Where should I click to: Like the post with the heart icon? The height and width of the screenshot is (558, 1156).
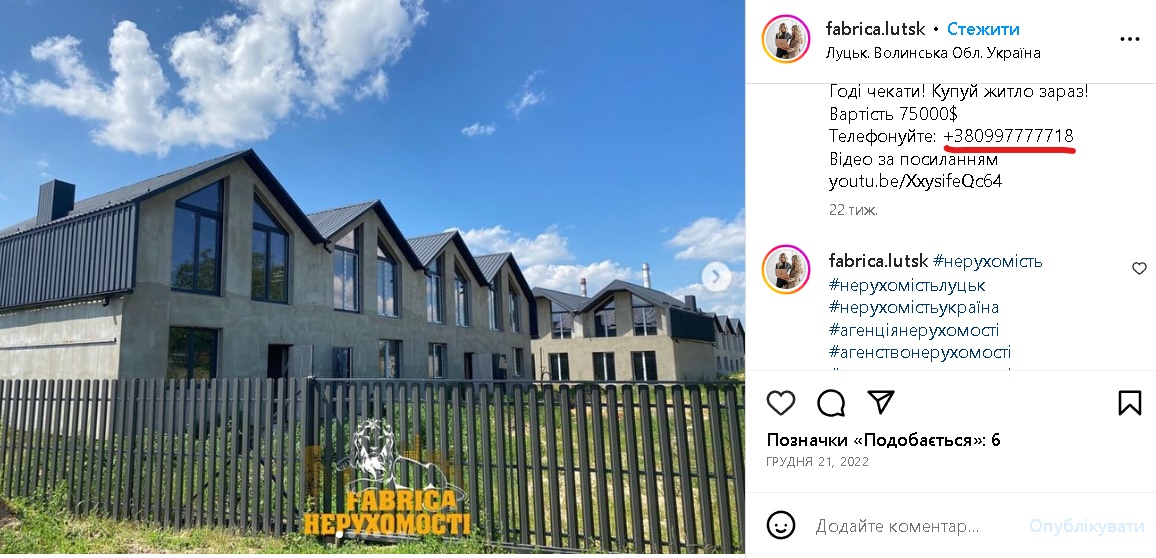coord(781,402)
